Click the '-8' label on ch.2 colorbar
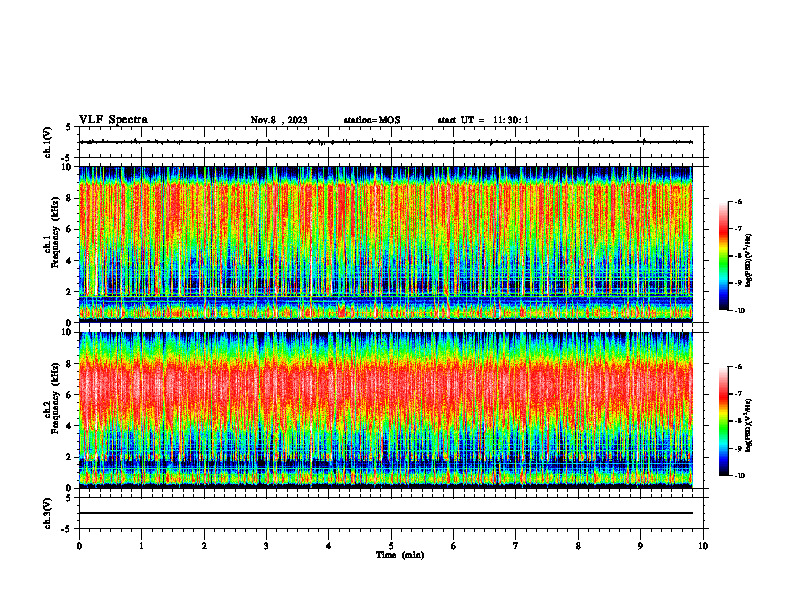Screen dimensions: 792x612 coord(738,421)
